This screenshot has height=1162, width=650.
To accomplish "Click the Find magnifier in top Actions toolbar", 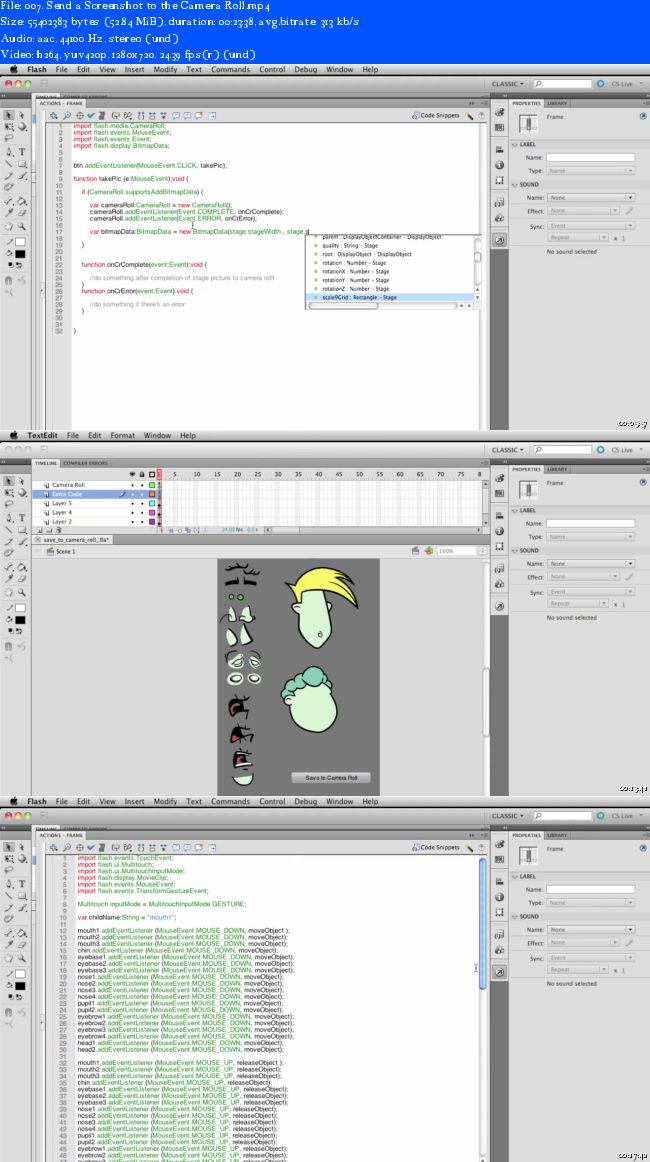I will point(67,116).
